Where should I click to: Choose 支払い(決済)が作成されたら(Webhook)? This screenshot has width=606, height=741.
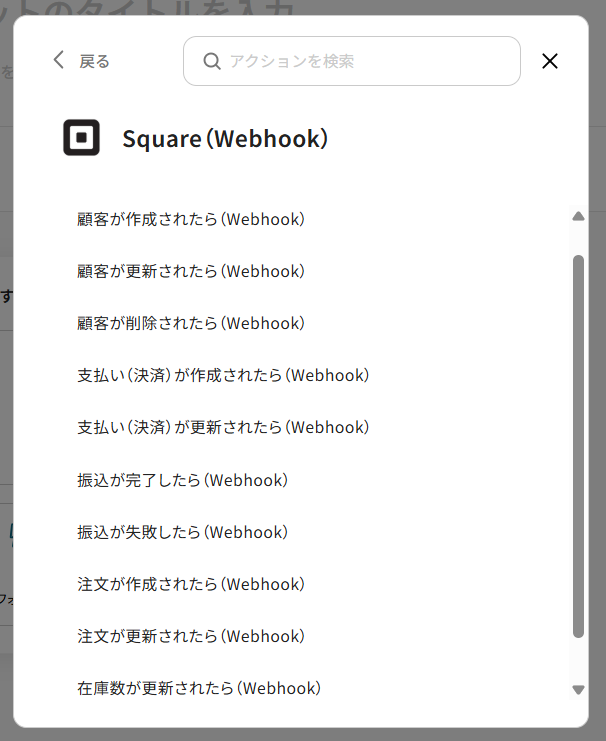coord(223,375)
